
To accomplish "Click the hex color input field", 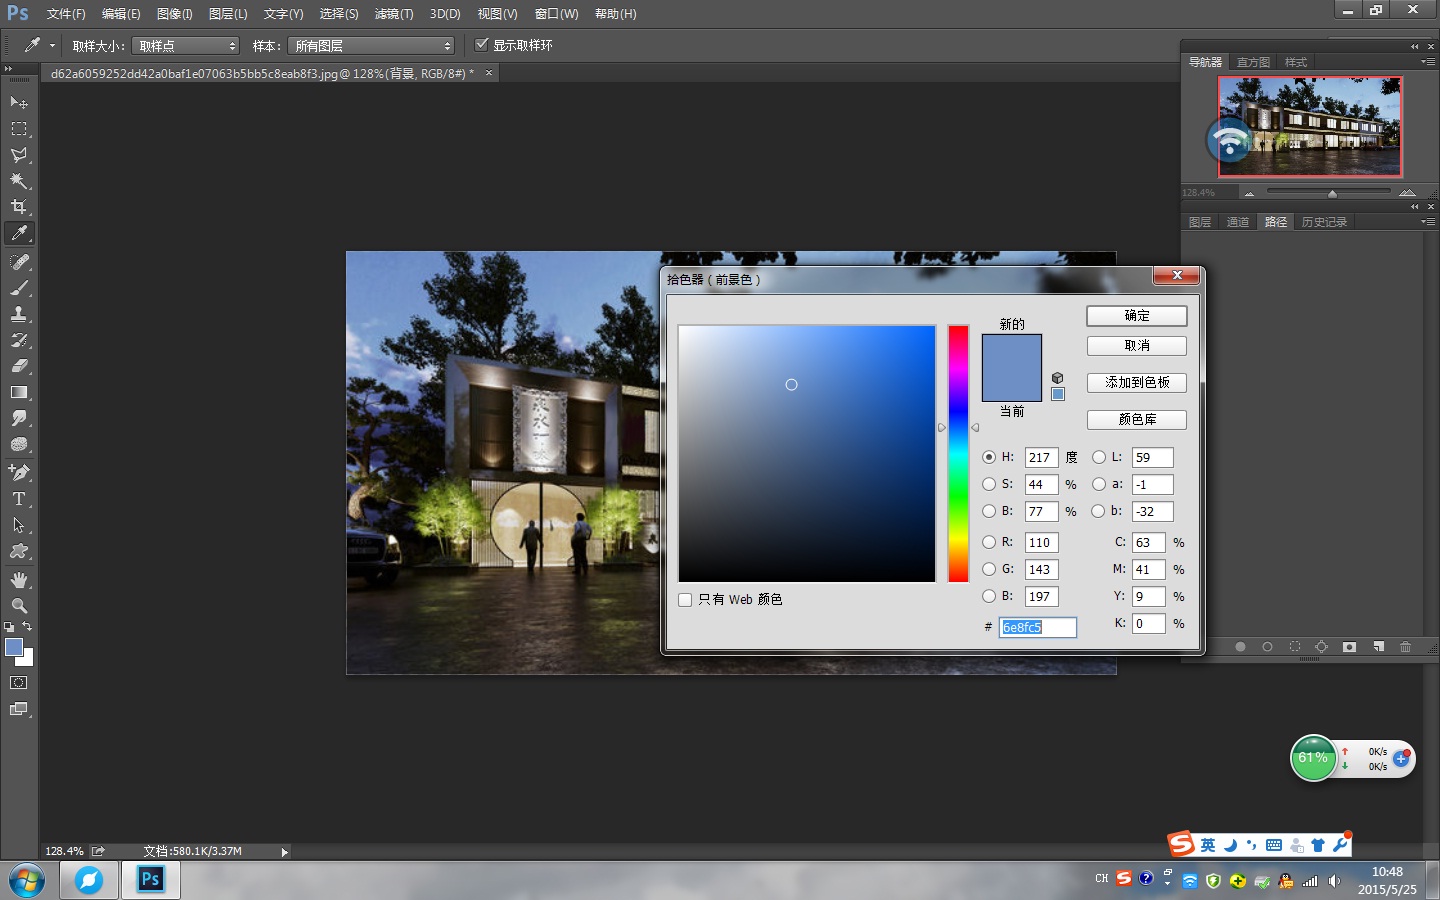I will 1038,627.
